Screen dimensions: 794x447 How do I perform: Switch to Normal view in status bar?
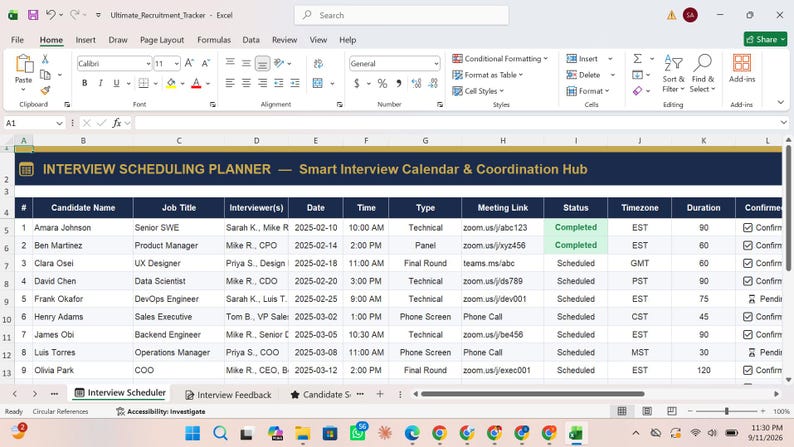(622, 411)
